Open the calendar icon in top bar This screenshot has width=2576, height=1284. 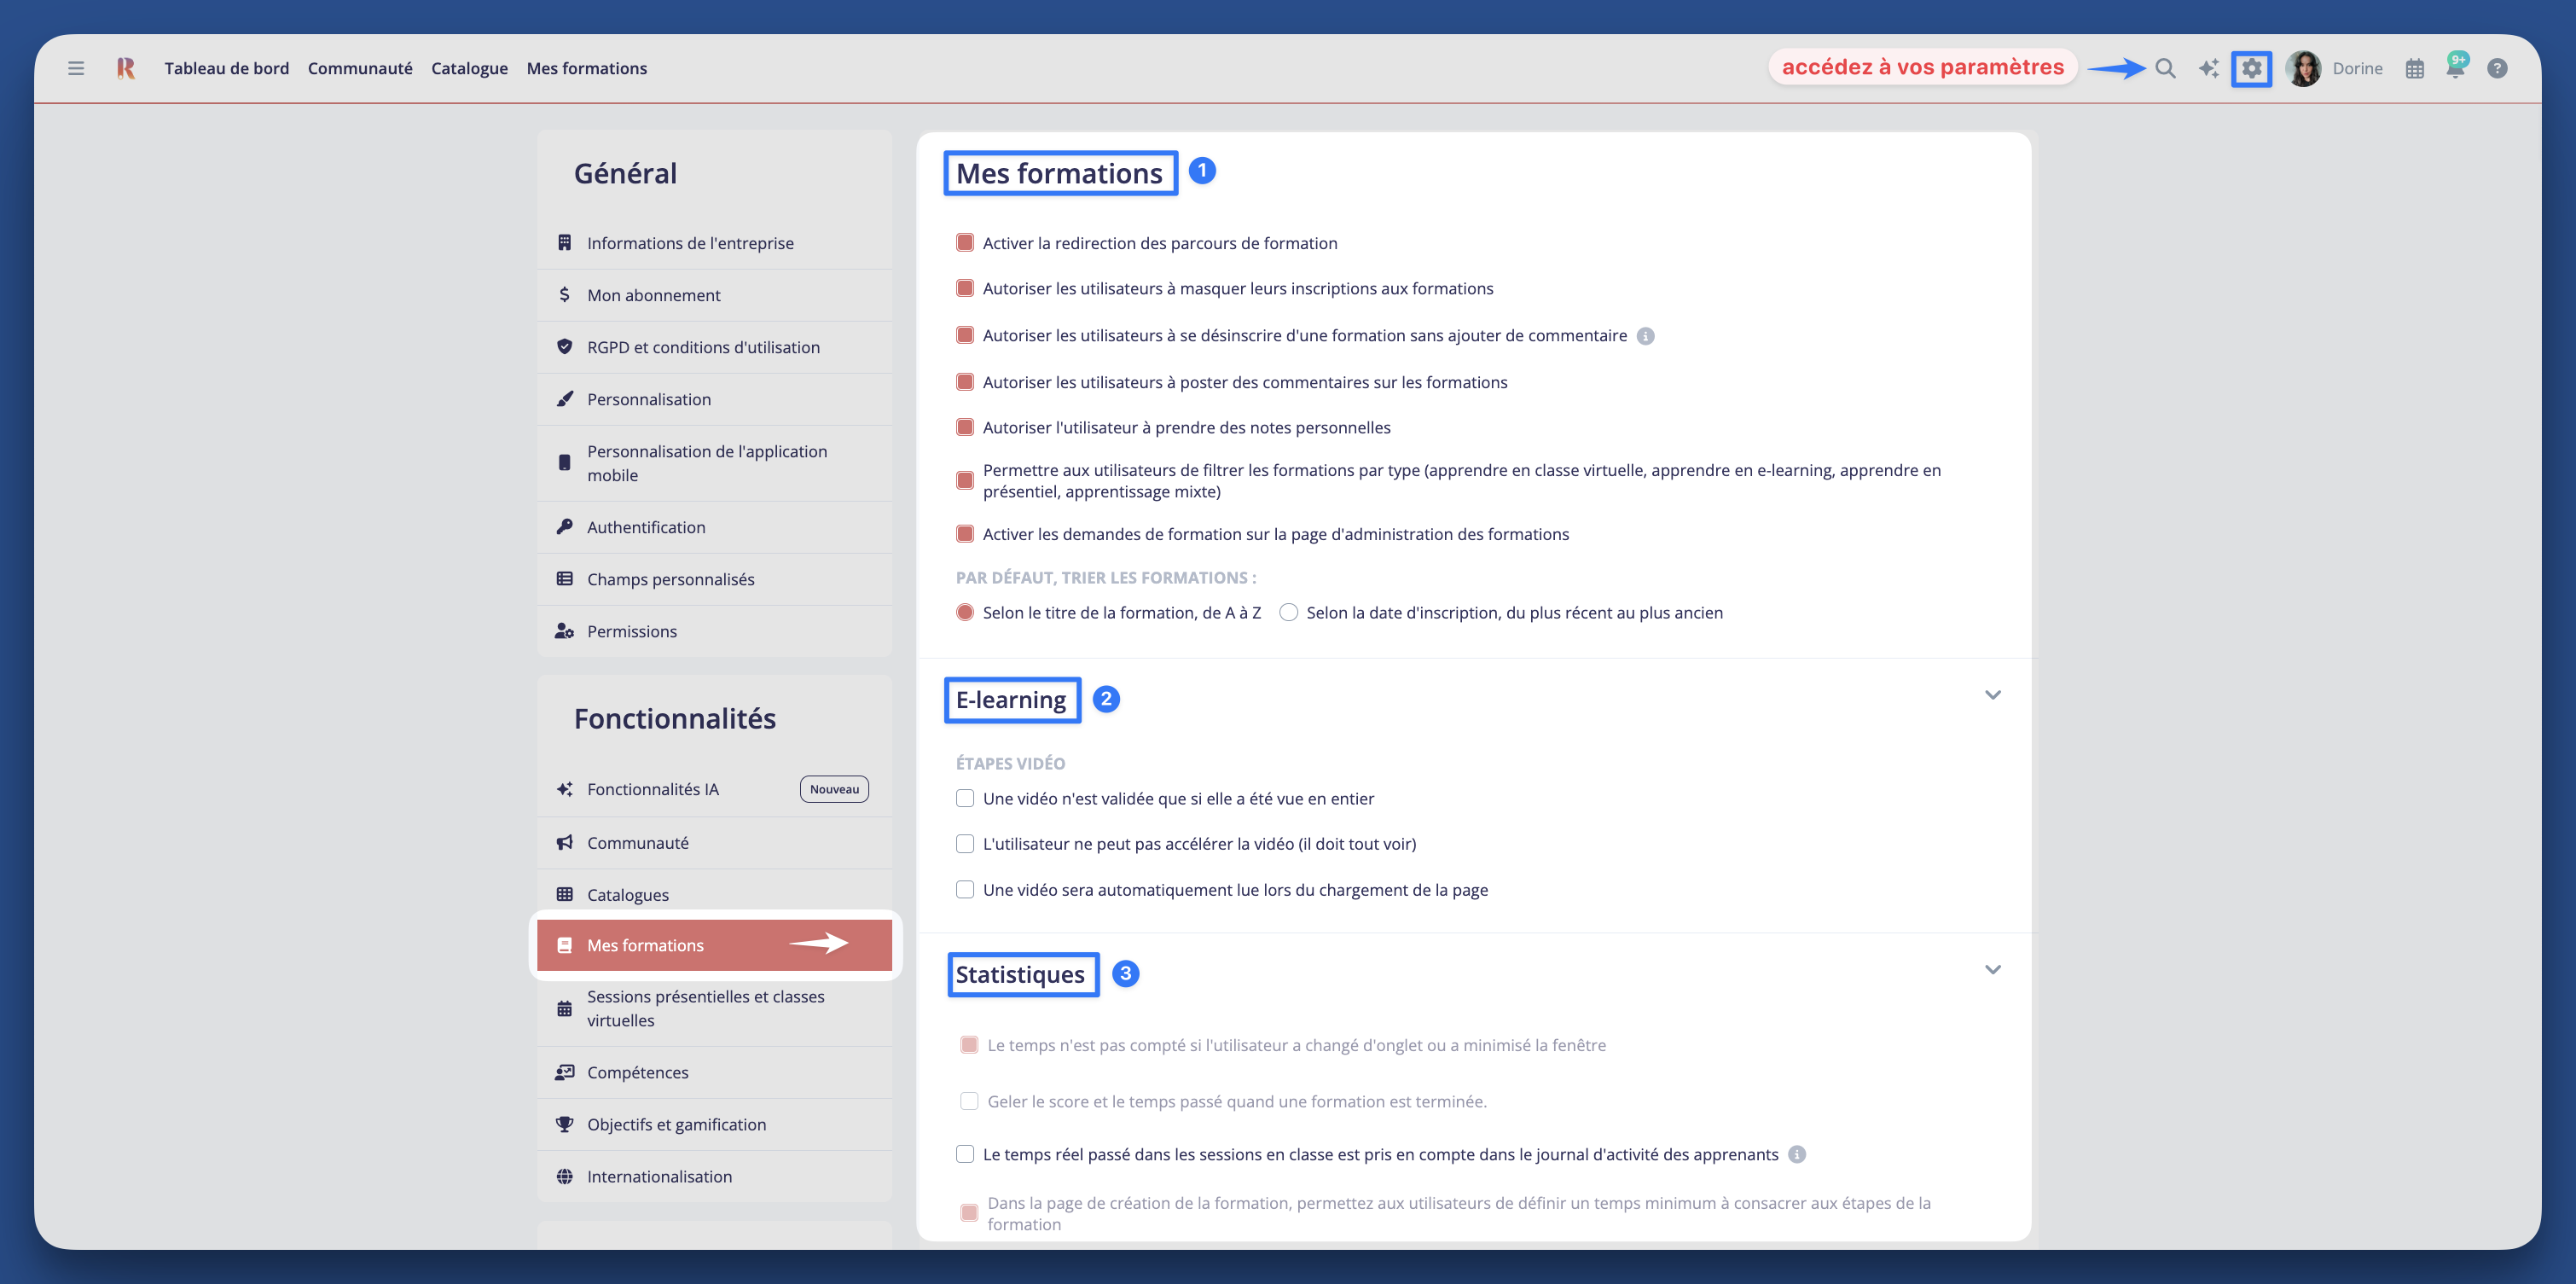pyautogui.click(x=2414, y=68)
